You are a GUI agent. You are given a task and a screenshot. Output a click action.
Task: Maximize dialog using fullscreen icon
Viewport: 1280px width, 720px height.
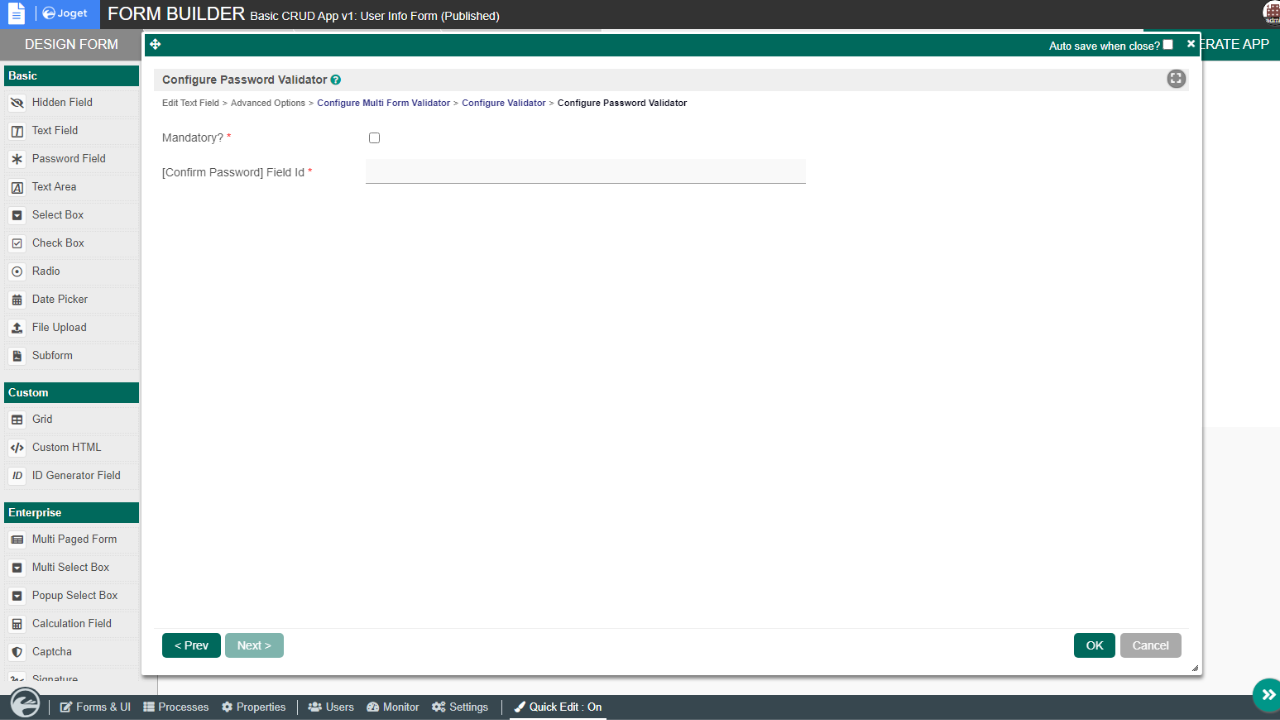coord(1176,79)
